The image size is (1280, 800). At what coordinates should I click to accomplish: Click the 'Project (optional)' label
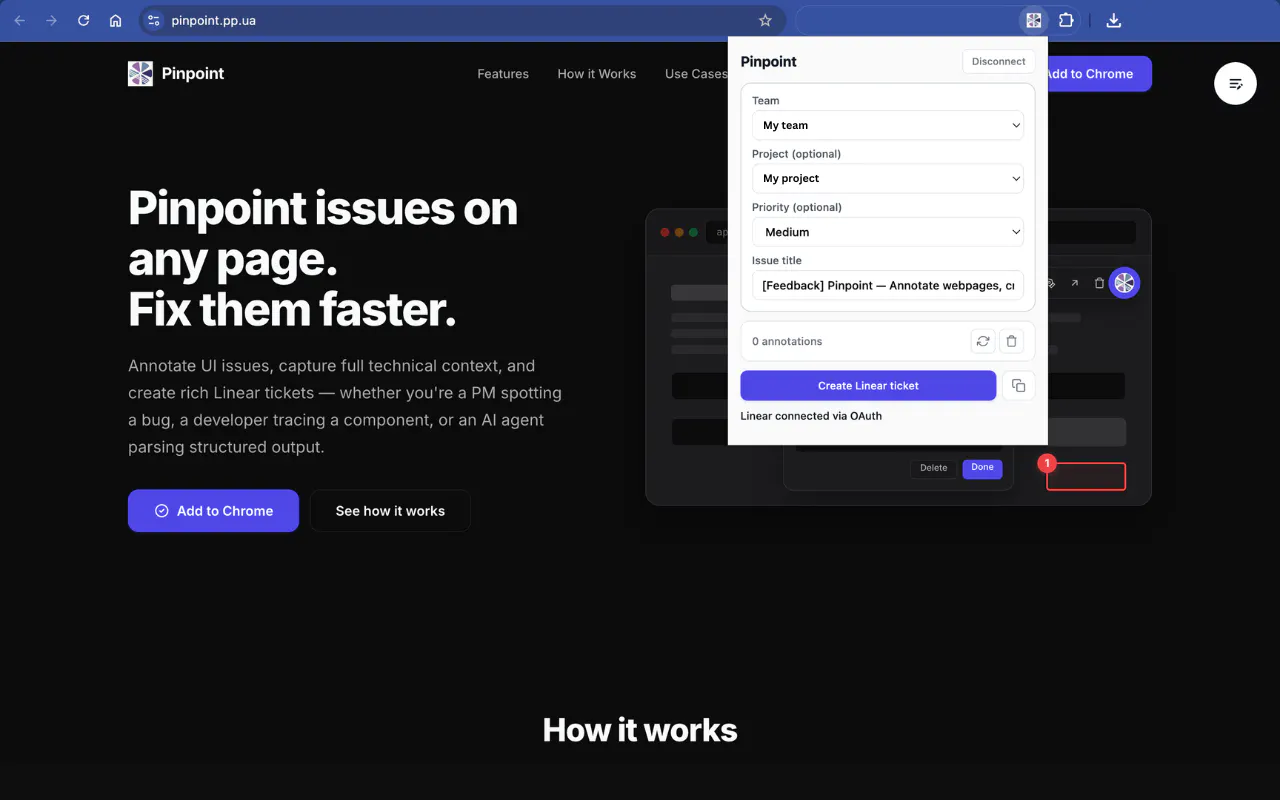(796, 154)
